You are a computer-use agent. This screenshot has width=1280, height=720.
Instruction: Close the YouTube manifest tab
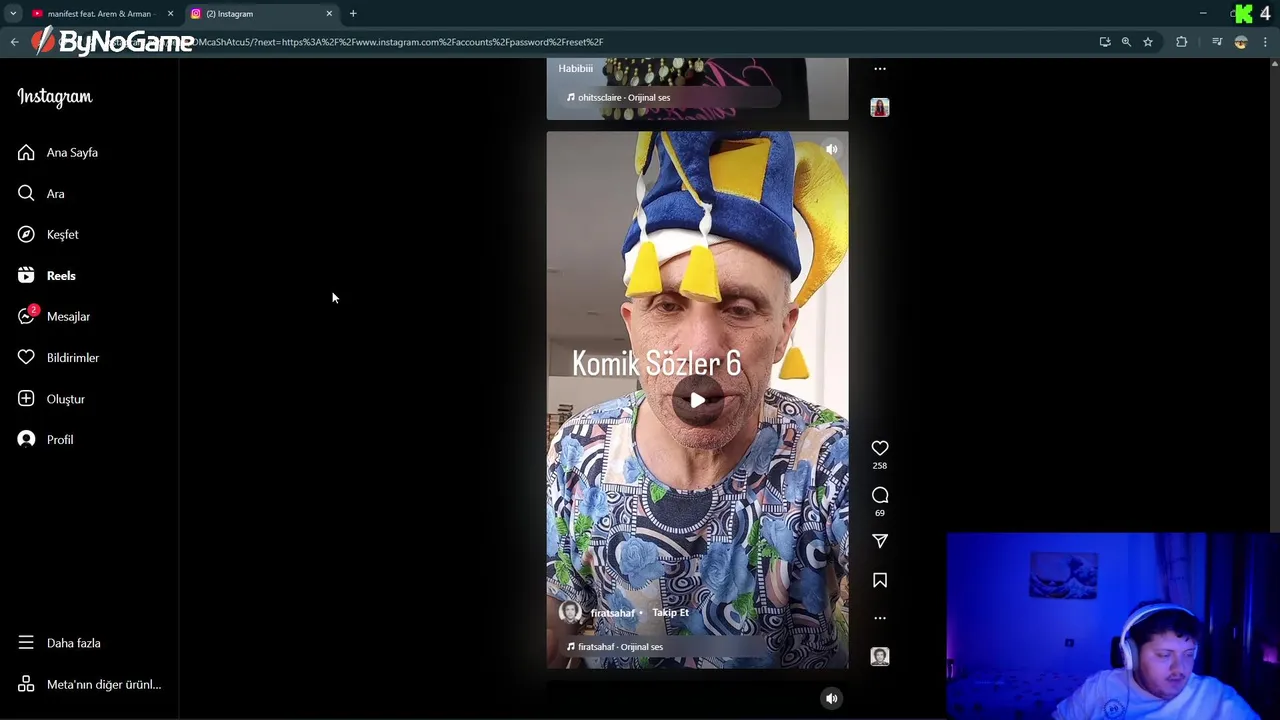coord(170,14)
